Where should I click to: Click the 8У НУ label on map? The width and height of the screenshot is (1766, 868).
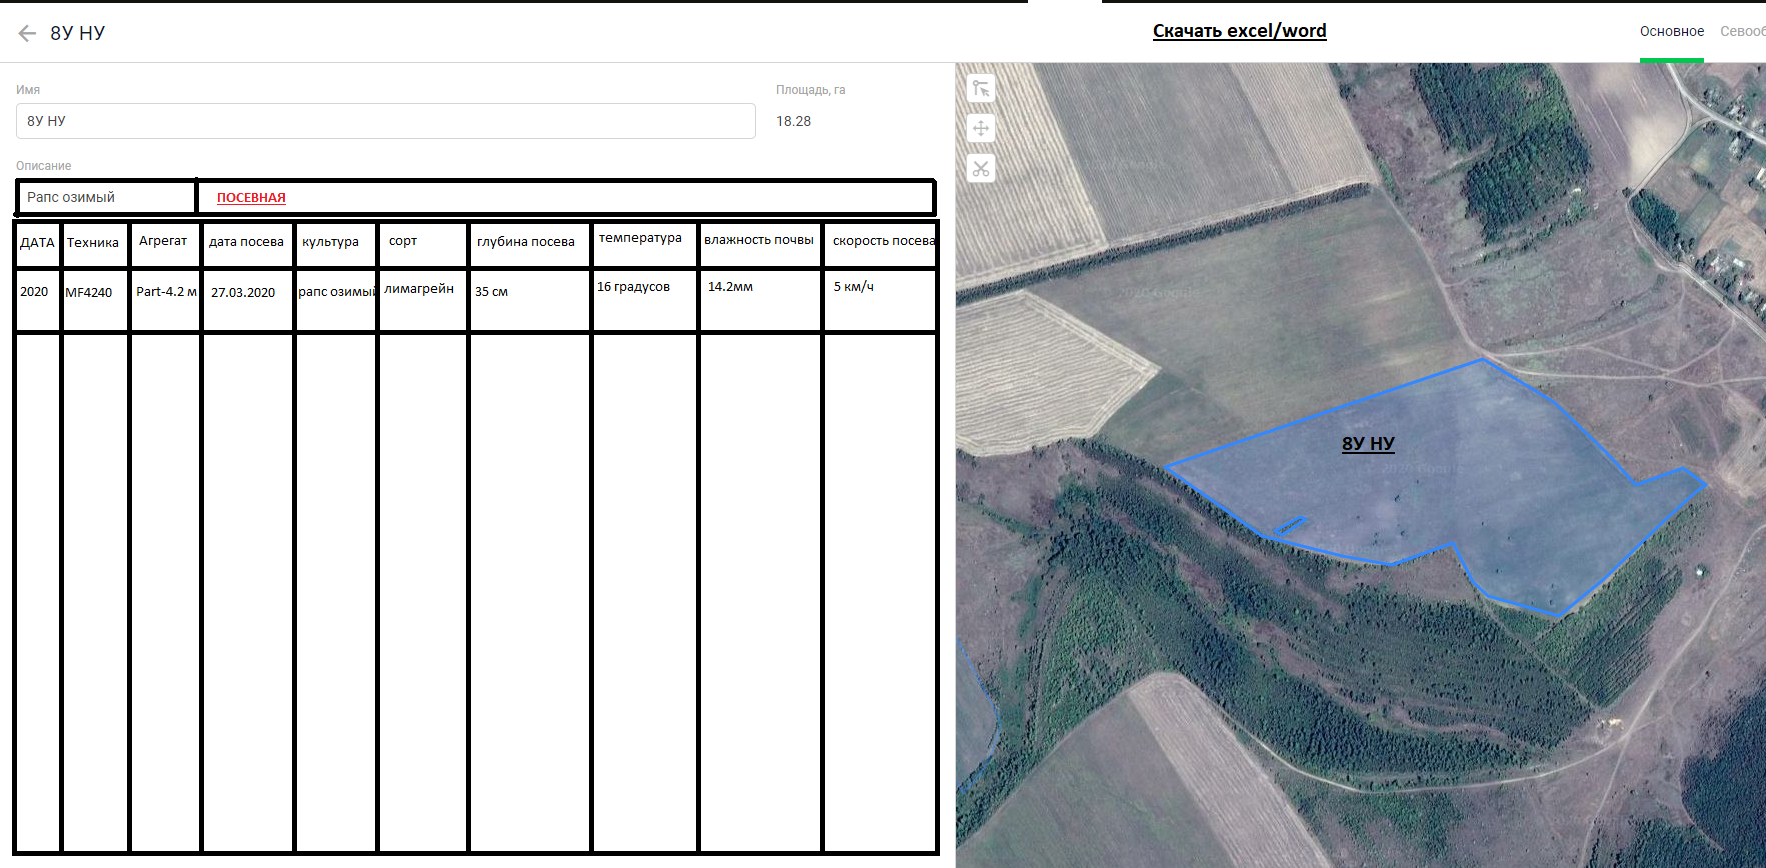pyautogui.click(x=1368, y=444)
